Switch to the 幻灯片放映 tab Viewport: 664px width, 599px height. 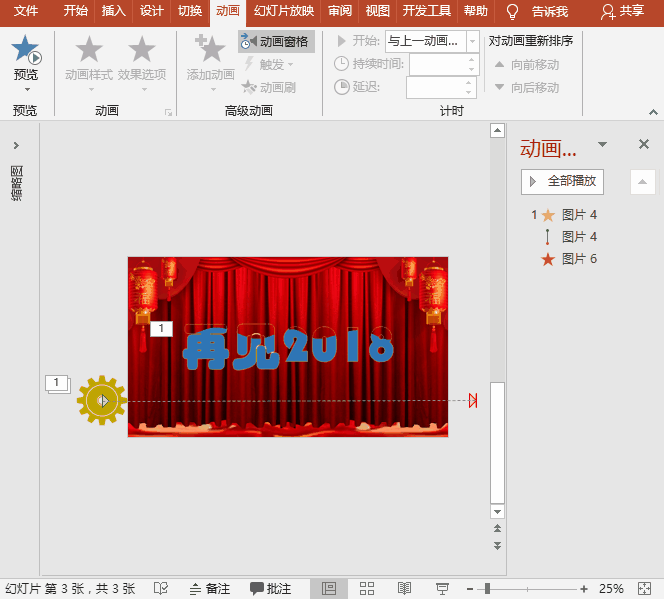[284, 11]
